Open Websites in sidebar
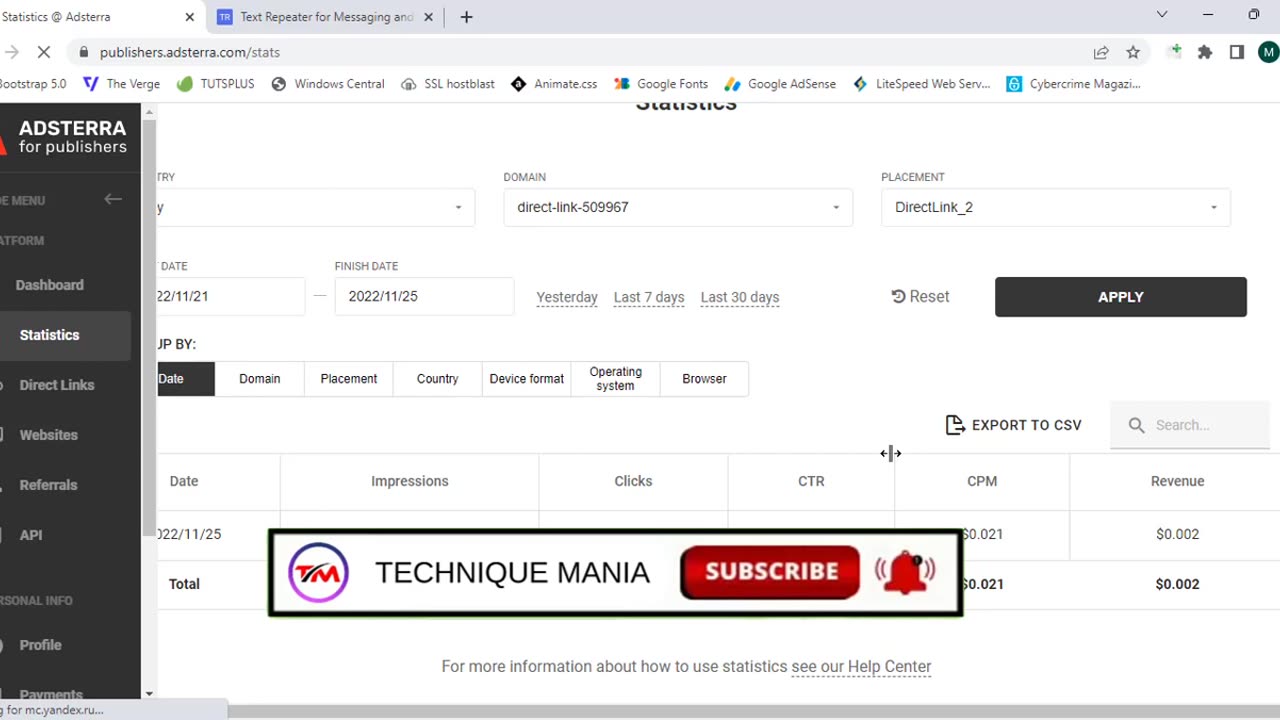Viewport: 1280px width, 720px height. click(x=48, y=435)
